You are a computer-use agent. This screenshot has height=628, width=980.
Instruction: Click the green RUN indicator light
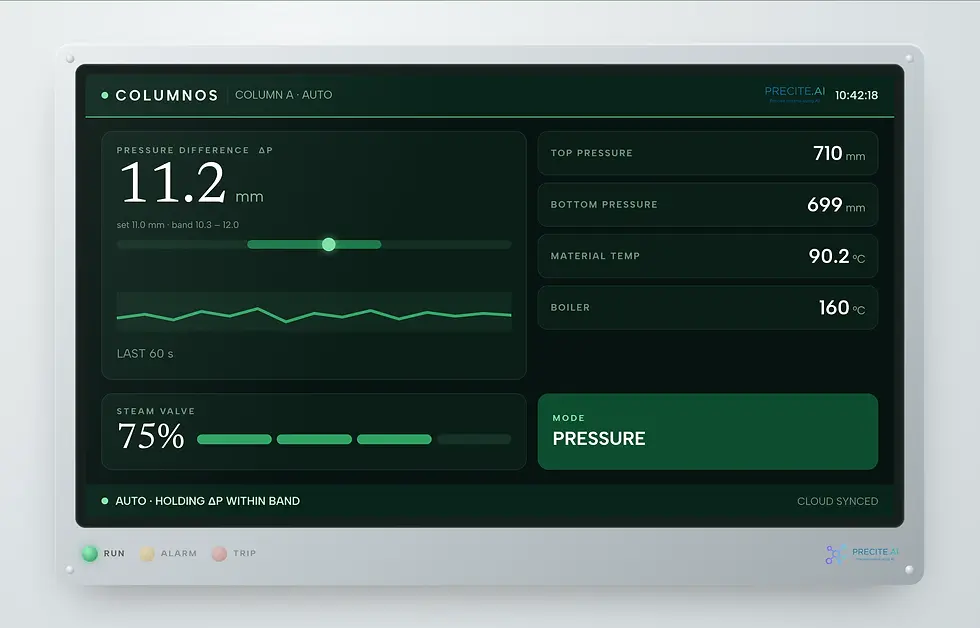[x=90, y=553]
